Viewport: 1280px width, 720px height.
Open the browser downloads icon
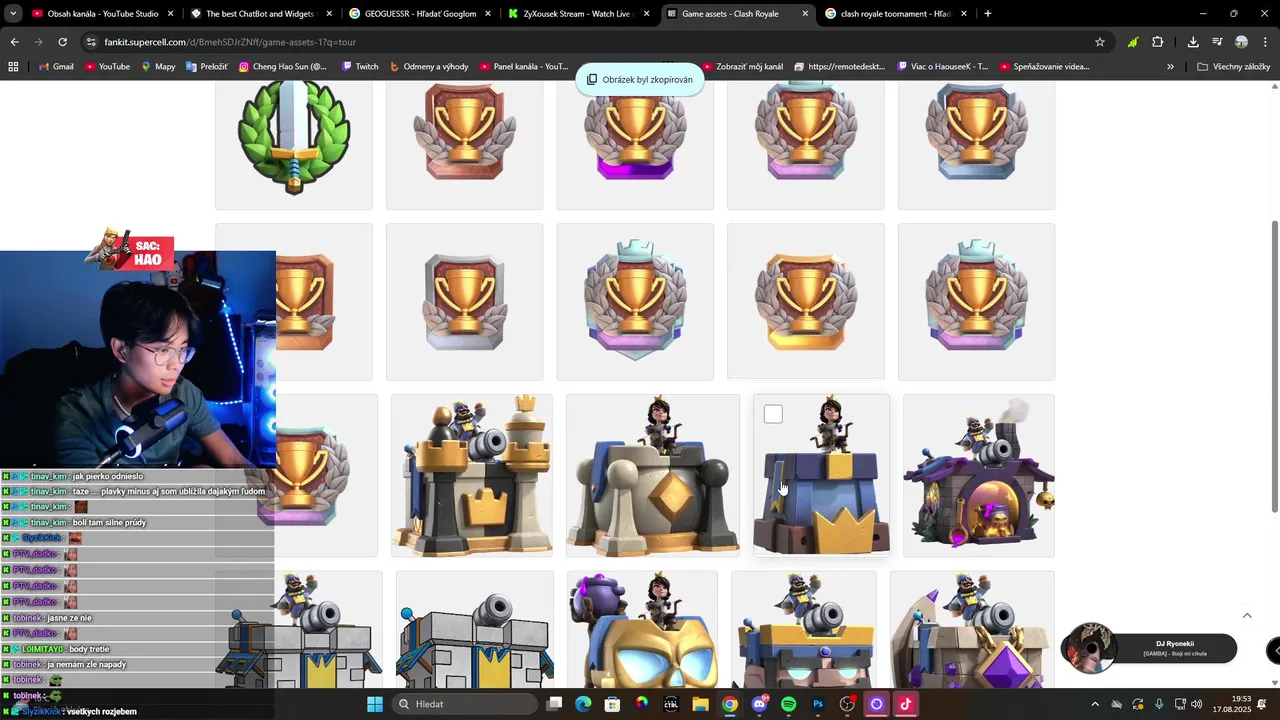pyautogui.click(x=1193, y=42)
